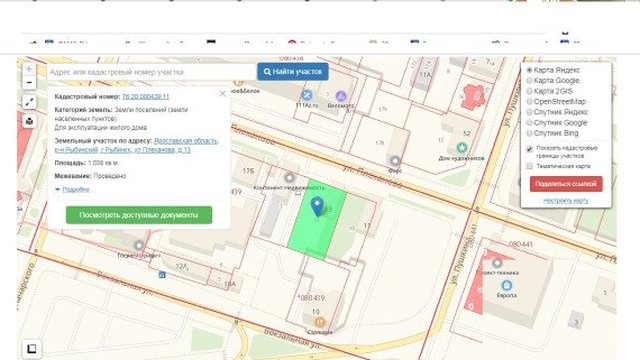Click the Форс place marker
Screen dimensions: 640x360
click(x=395, y=160)
